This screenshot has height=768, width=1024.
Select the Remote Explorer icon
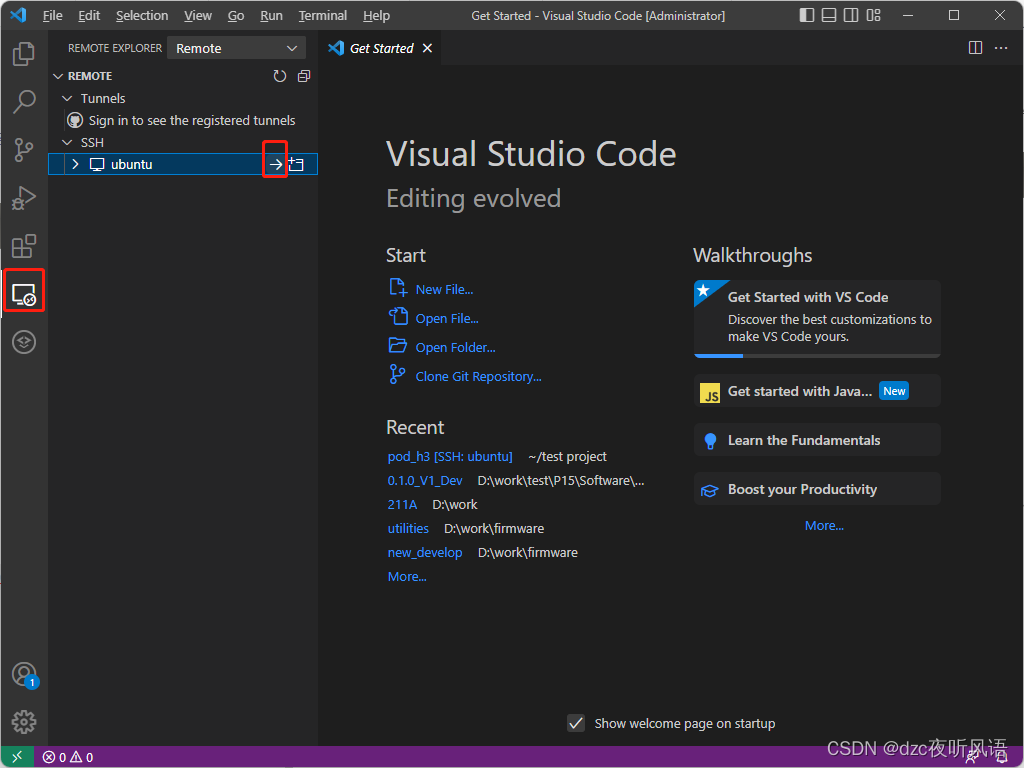pyautogui.click(x=23, y=290)
